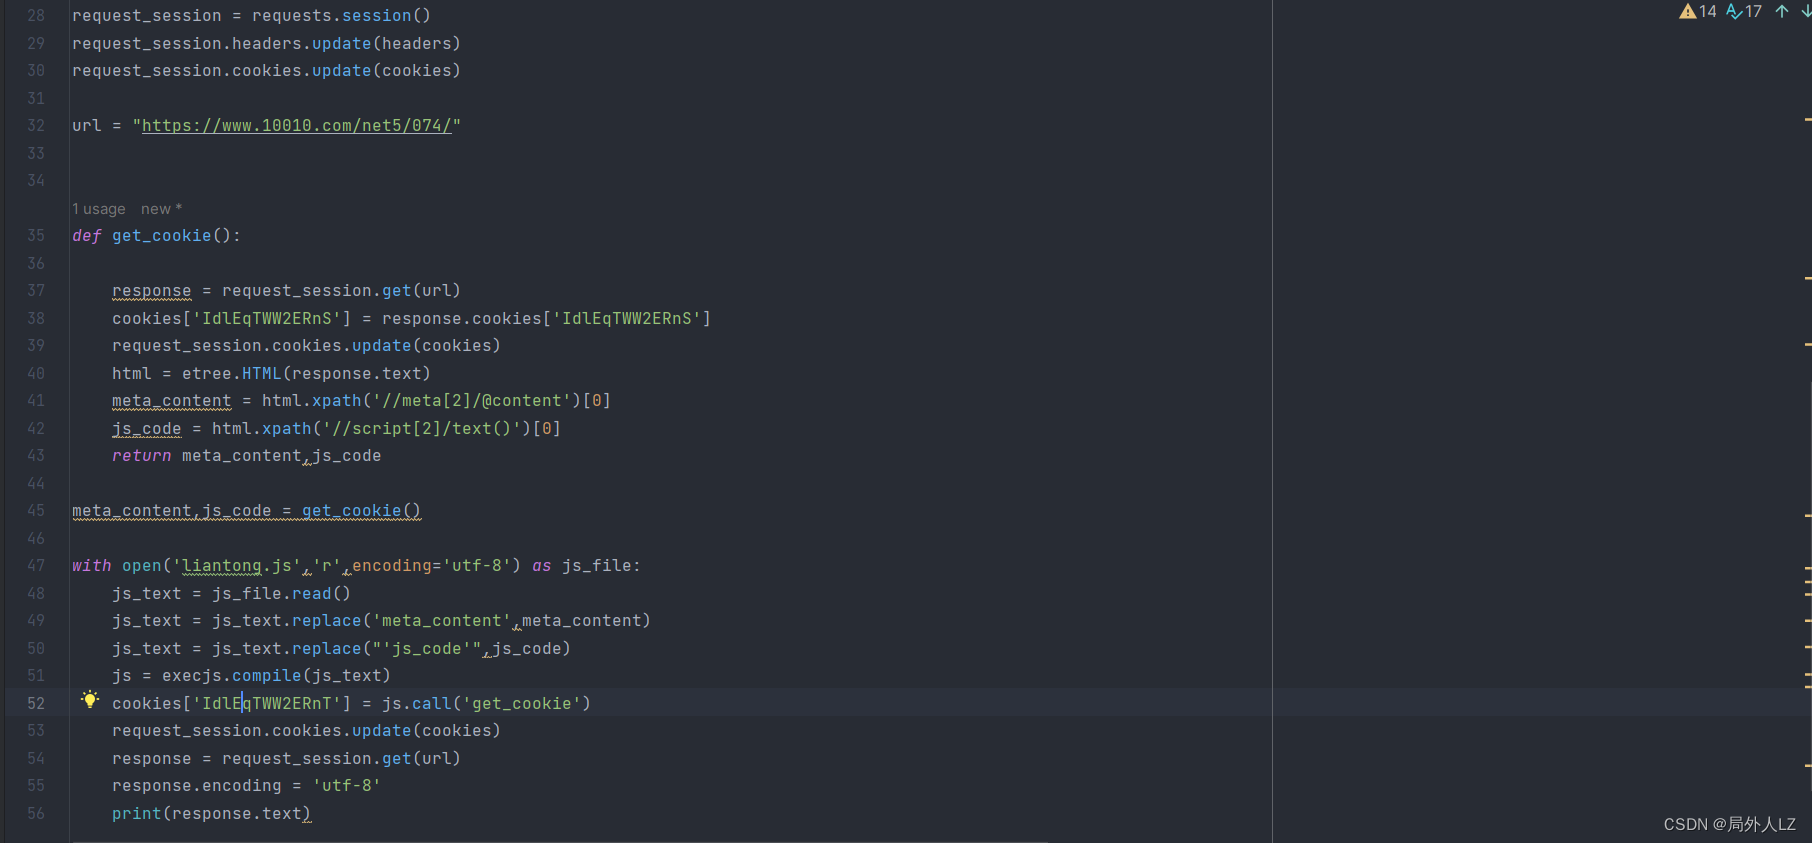Click line number 35 in the gutter
Viewport: 1812px width, 843px height.
[36, 236]
